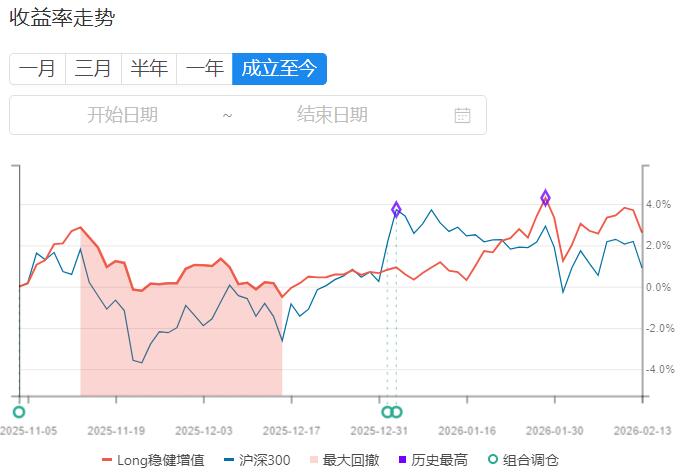Click the 成立至今 range tab
Viewport: 694px width, 473px height.
(x=279, y=69)
